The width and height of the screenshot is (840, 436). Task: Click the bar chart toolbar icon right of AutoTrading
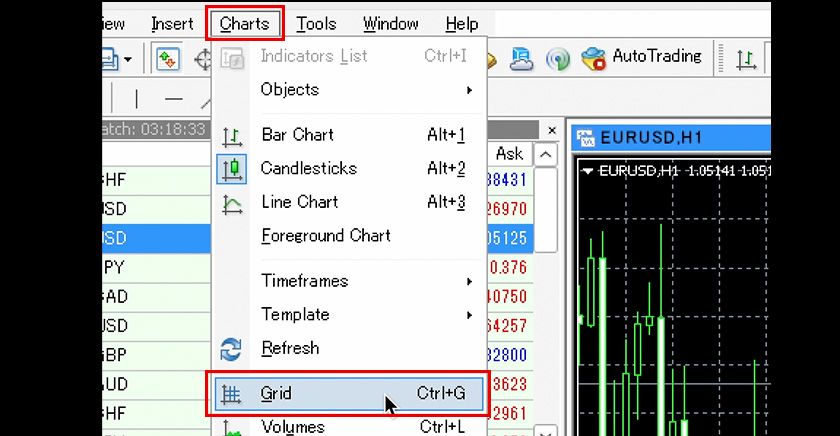pyautogui.click(x=746, y=58)
